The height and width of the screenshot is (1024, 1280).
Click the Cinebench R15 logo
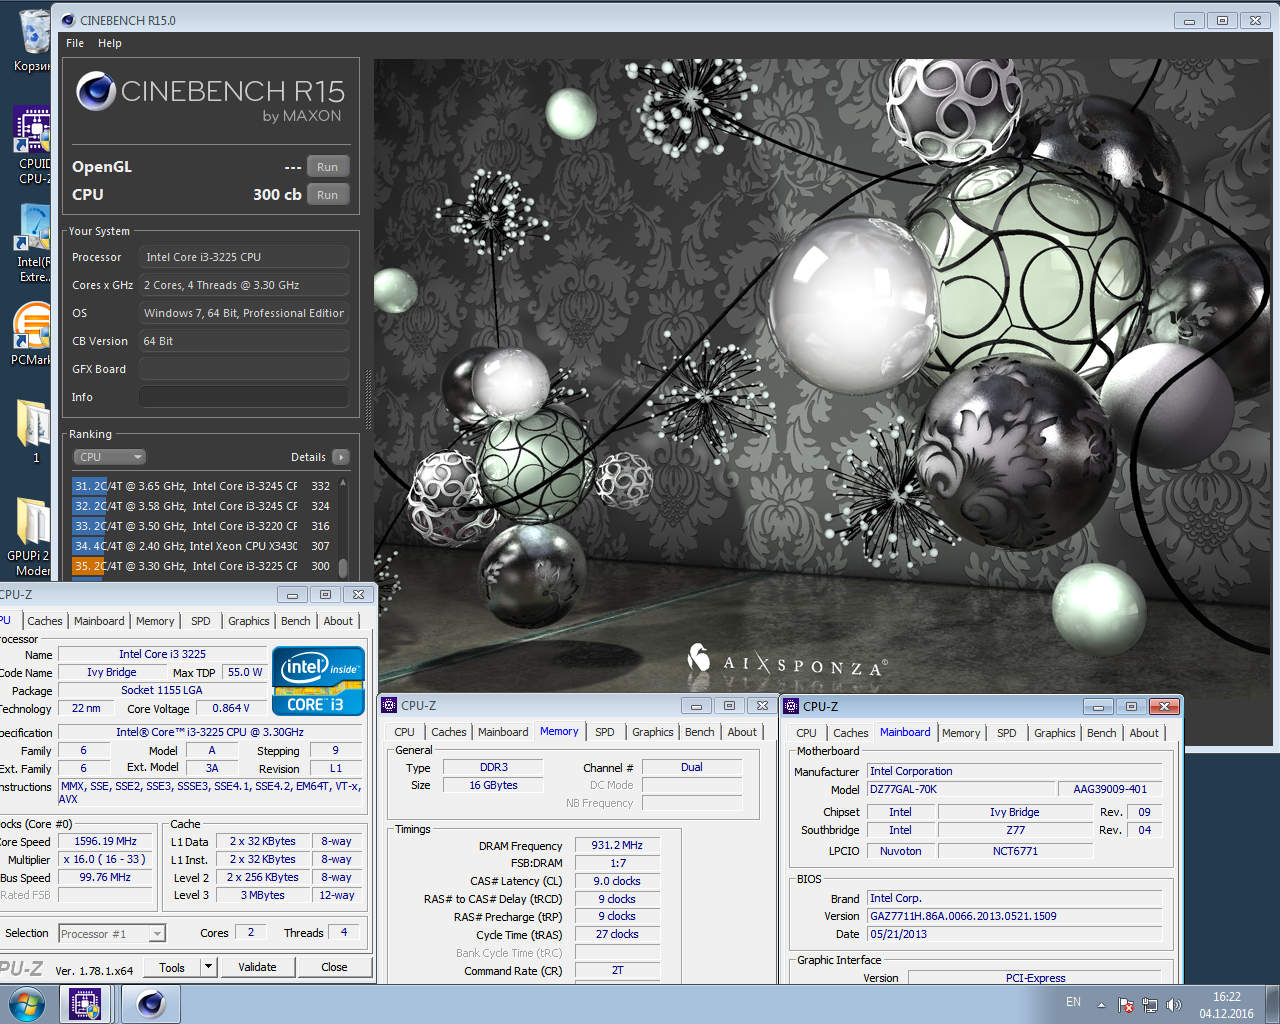210,97
